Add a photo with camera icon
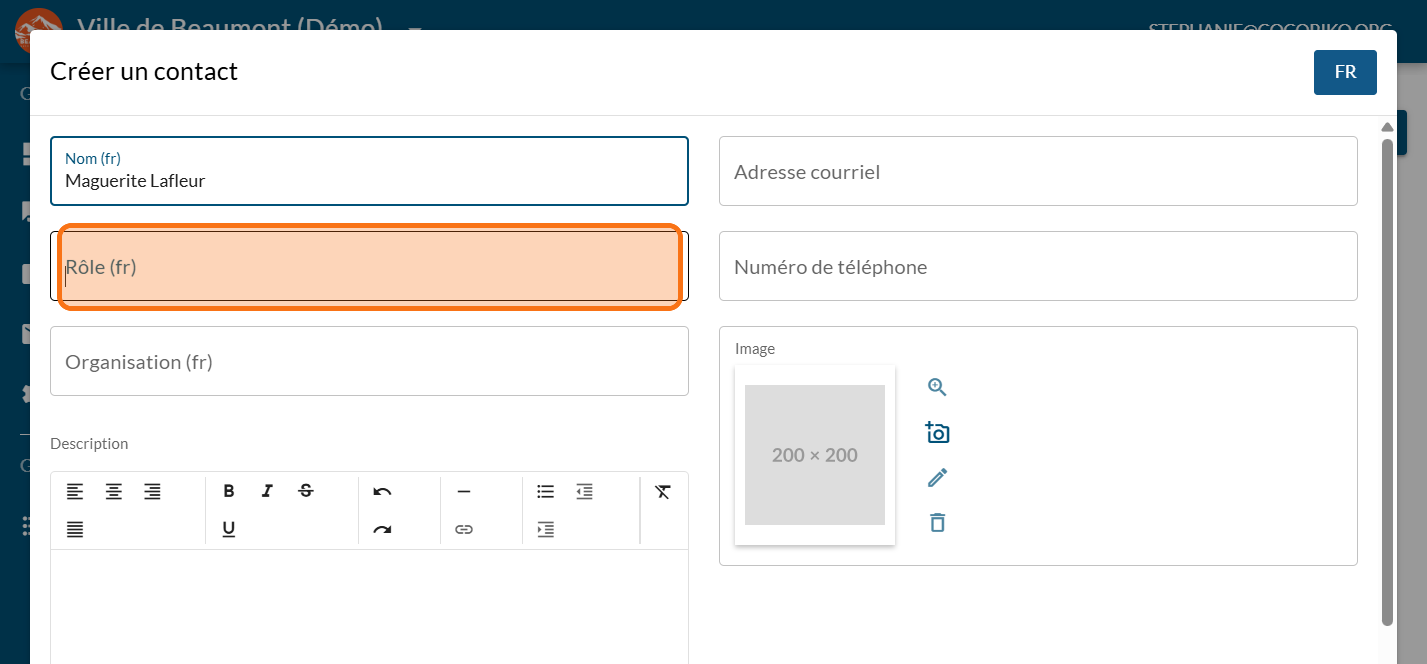 (937, 433)
